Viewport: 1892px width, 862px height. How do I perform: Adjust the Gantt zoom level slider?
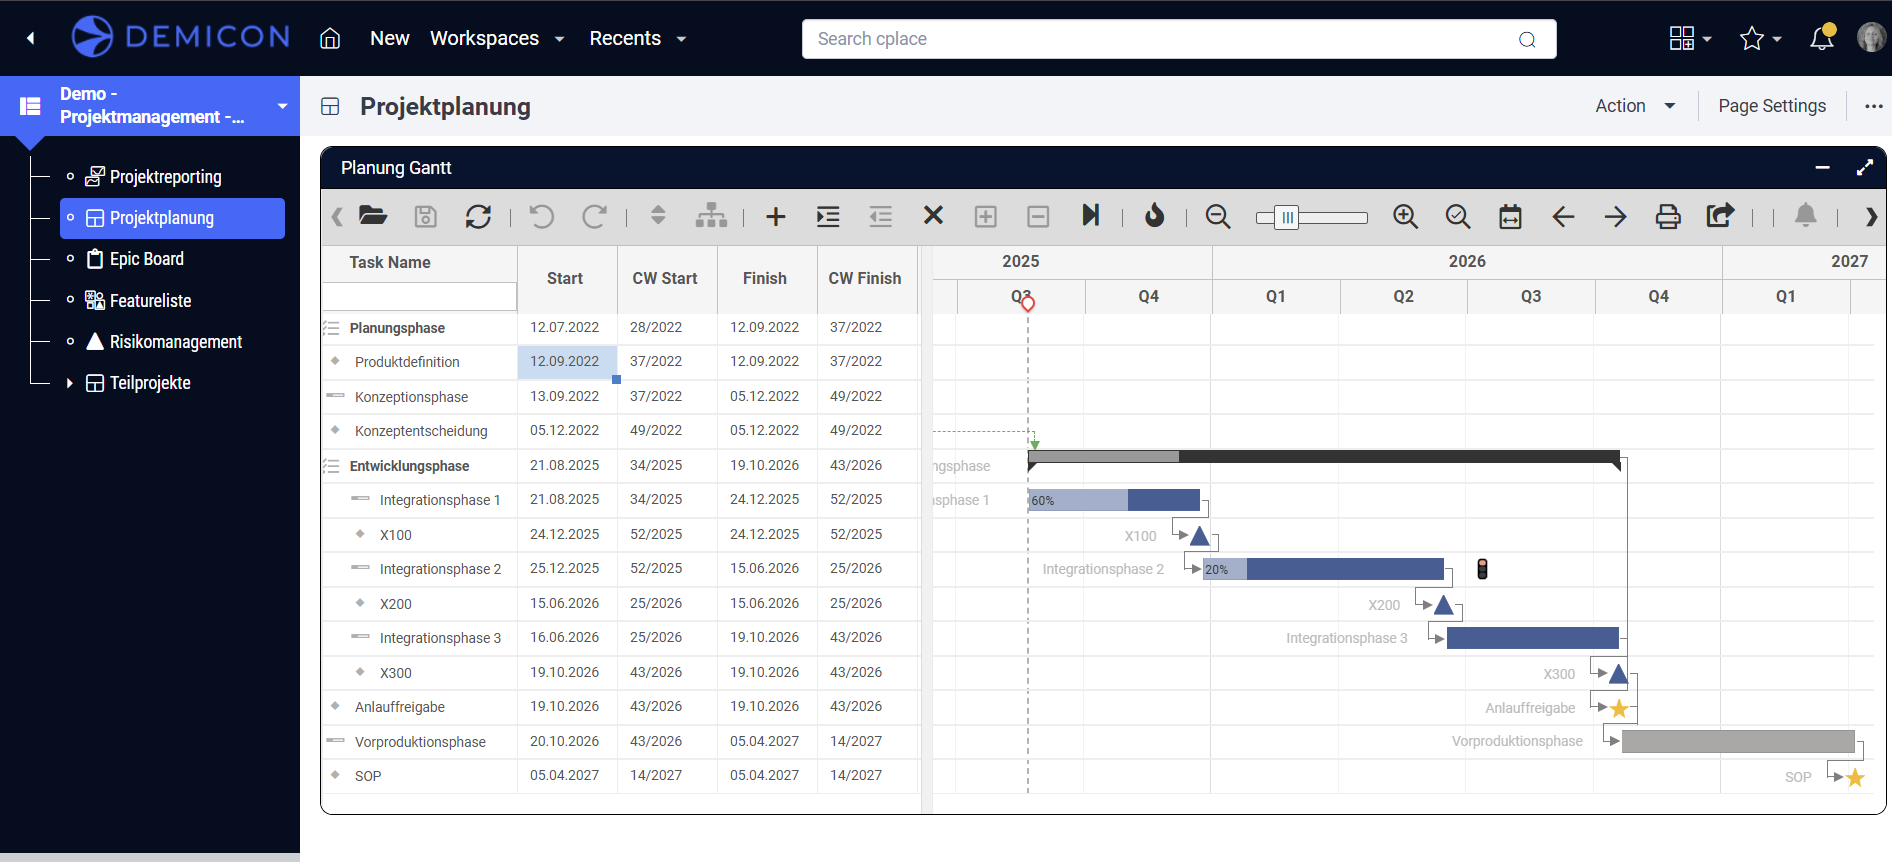pyautogui.click(x=1287, y=217)
